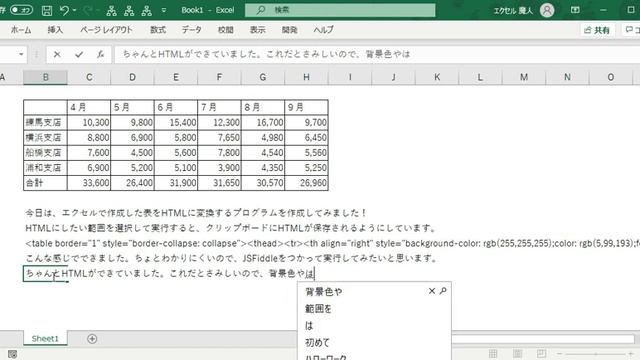Viewport: 640px width, 360px height.
Task: Confirm entry with checkmark icon
Action: [79, 54]
